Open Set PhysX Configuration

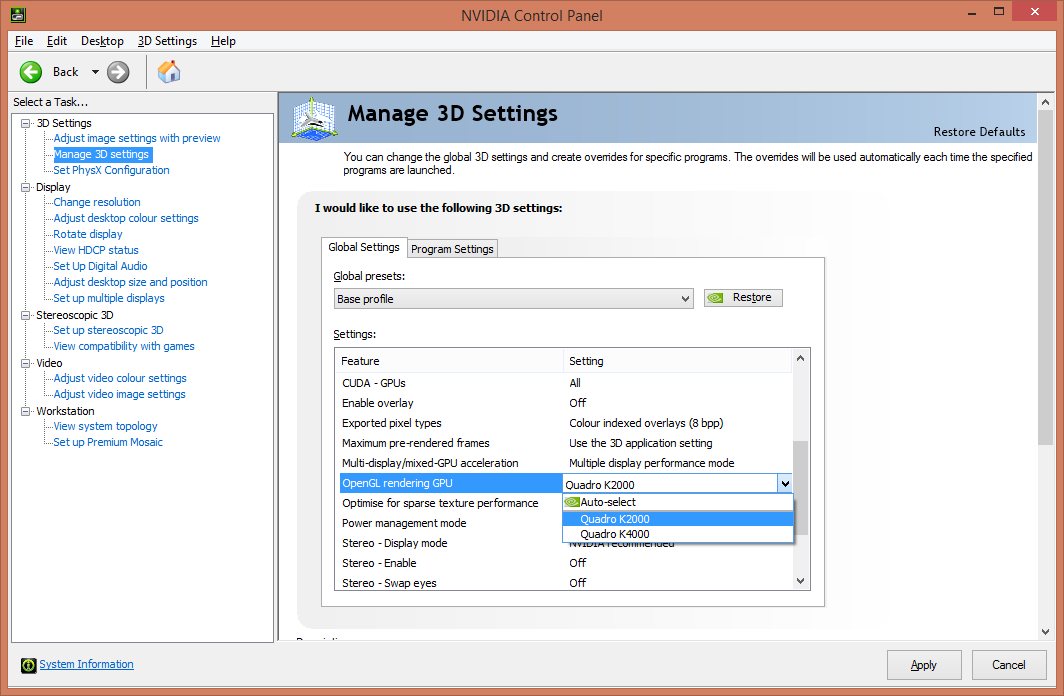[111, 170]
